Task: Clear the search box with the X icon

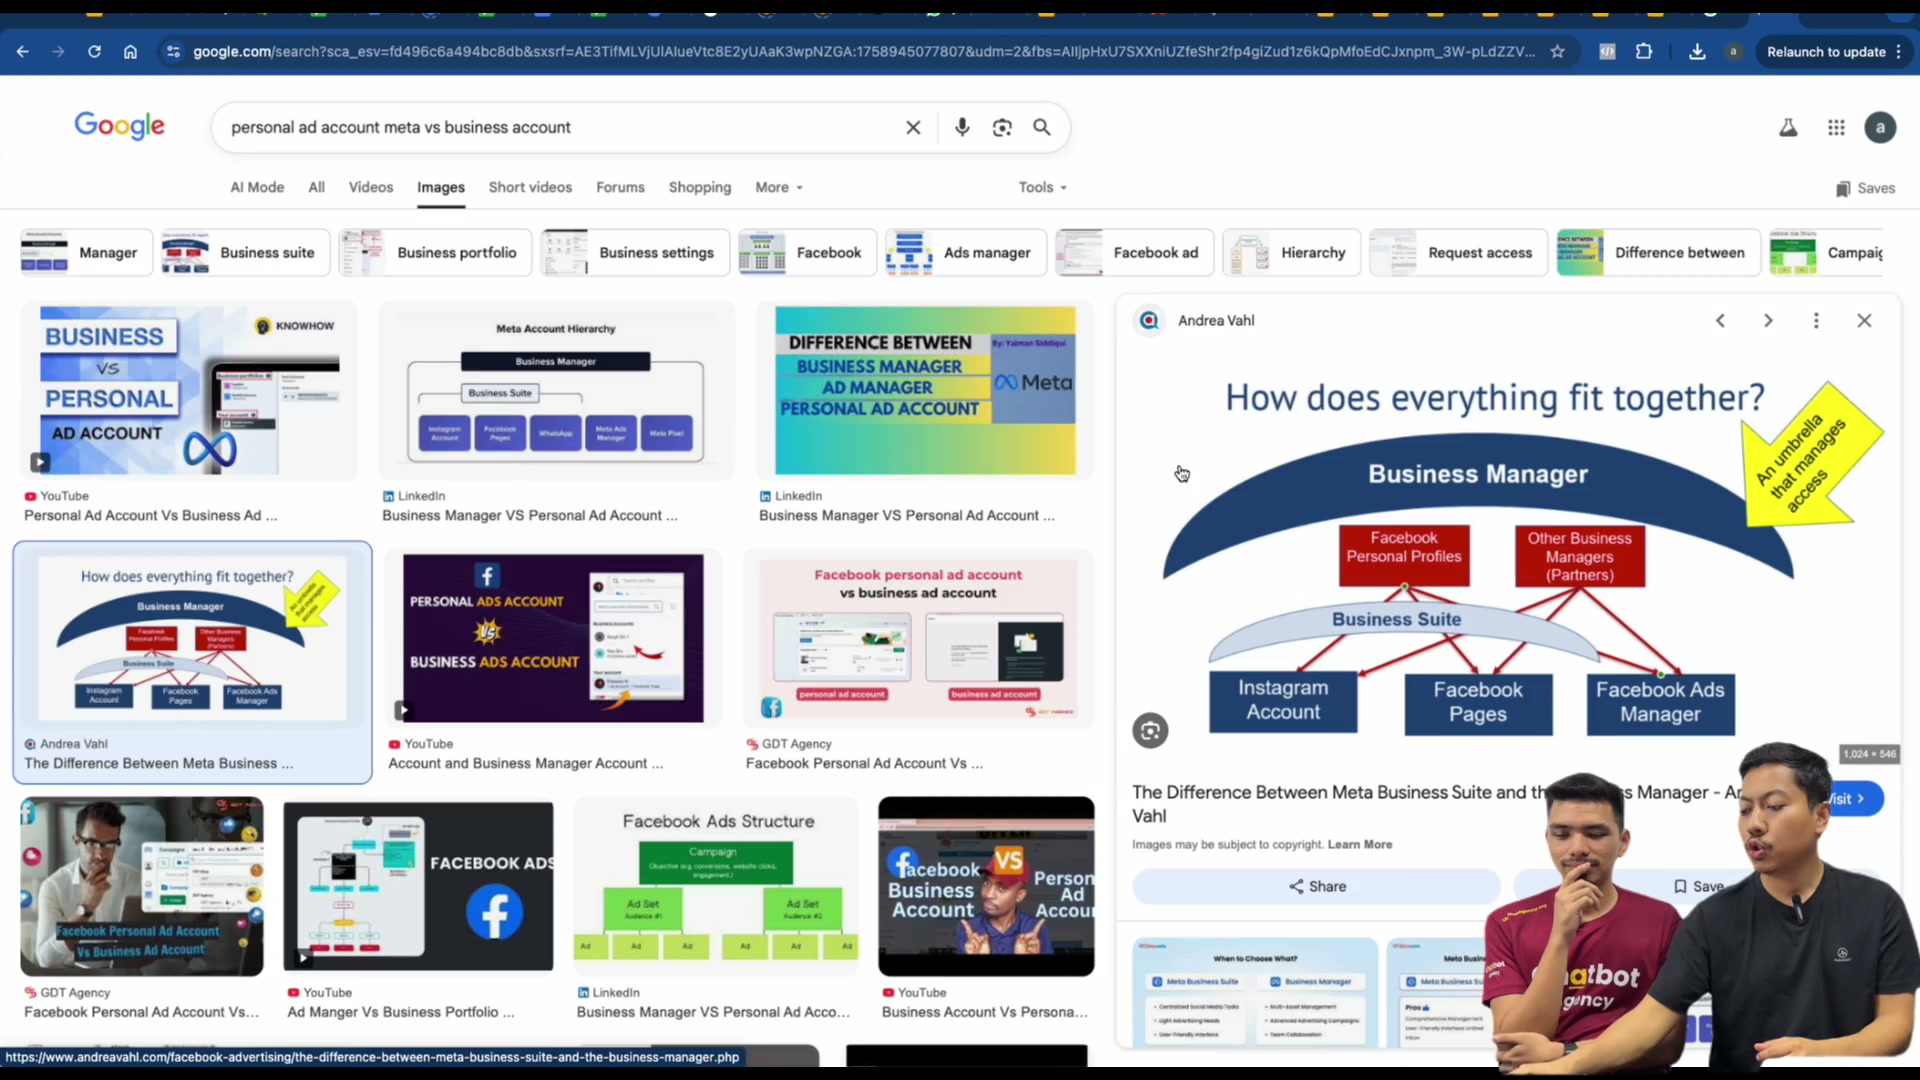Action: pos(913,127)
